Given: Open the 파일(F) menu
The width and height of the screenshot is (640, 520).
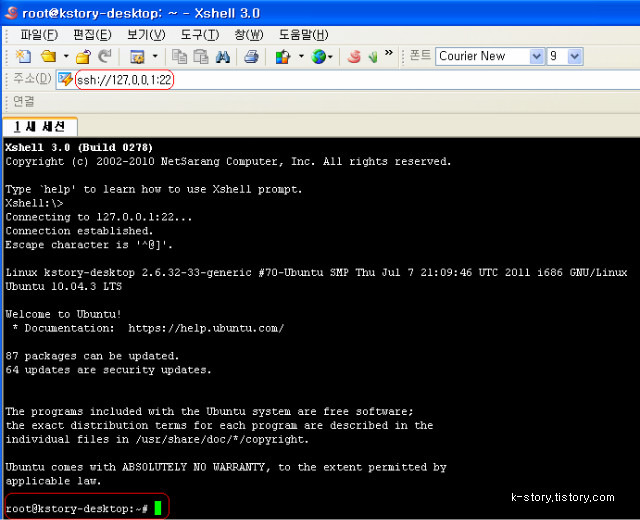Looking at the screenshot, I should [x=39, y=35].
